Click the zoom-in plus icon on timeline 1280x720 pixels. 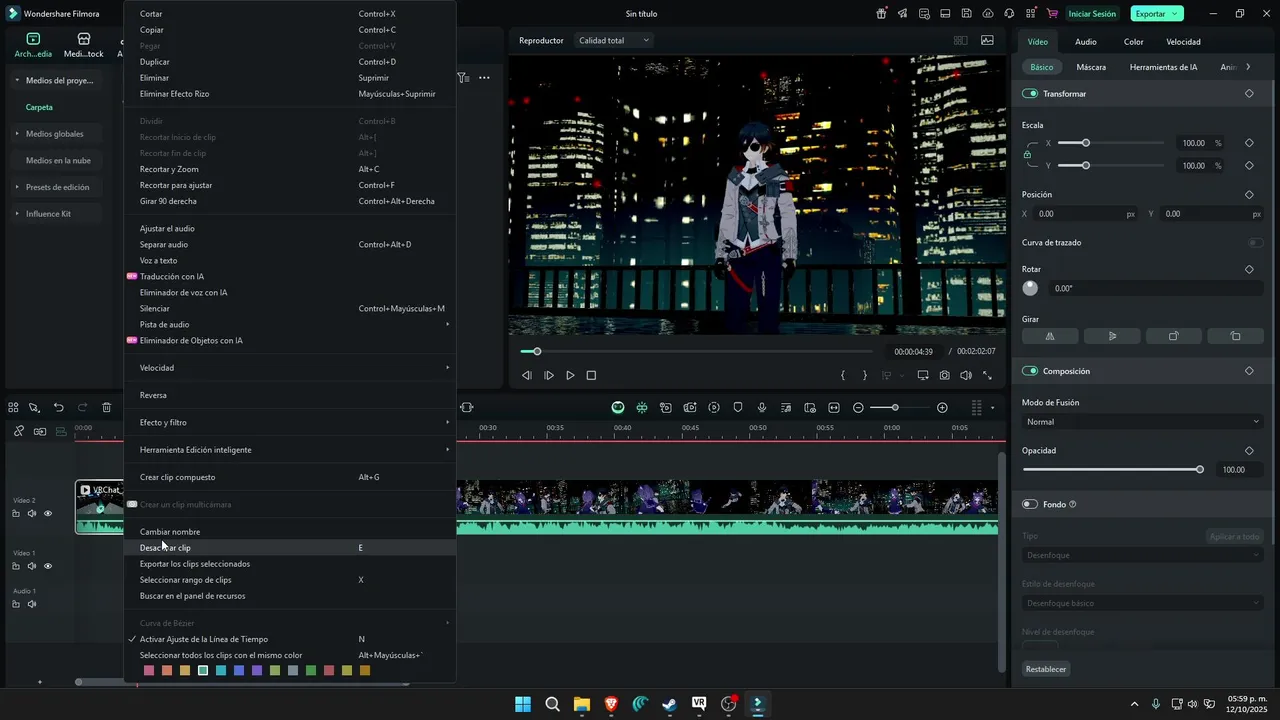click(942, 408)
